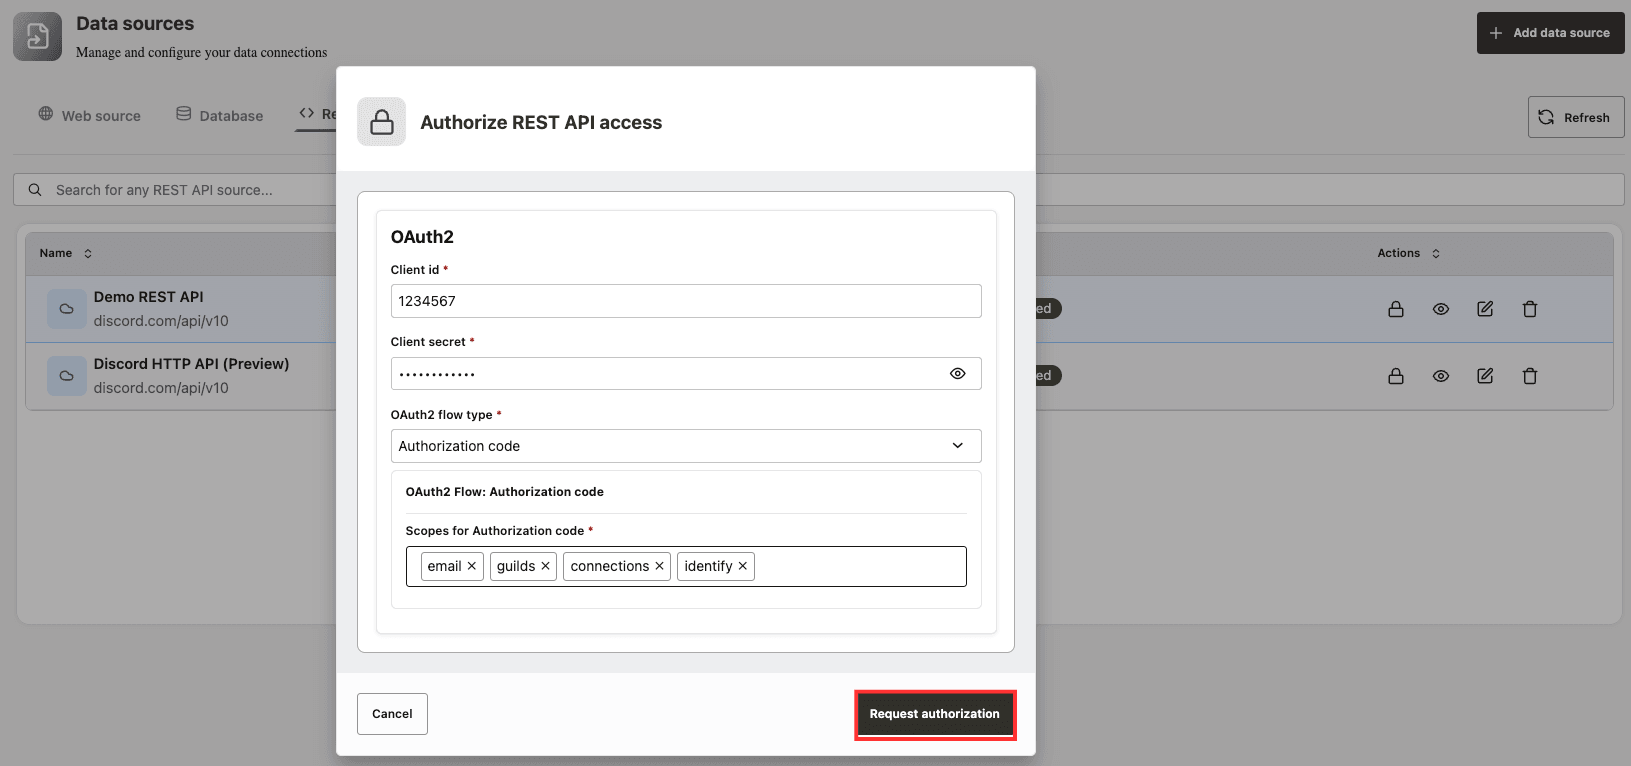Click the email scope tag text

tap(444, 566)
